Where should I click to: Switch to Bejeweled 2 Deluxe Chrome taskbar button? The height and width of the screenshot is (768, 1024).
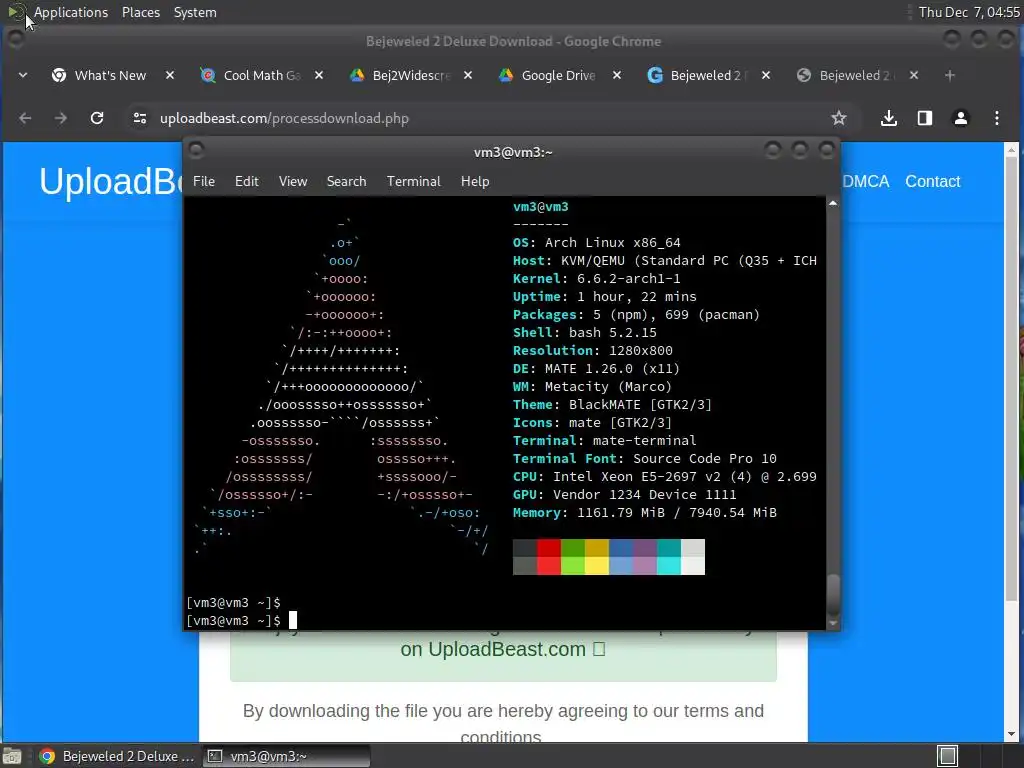click(116, 756)
